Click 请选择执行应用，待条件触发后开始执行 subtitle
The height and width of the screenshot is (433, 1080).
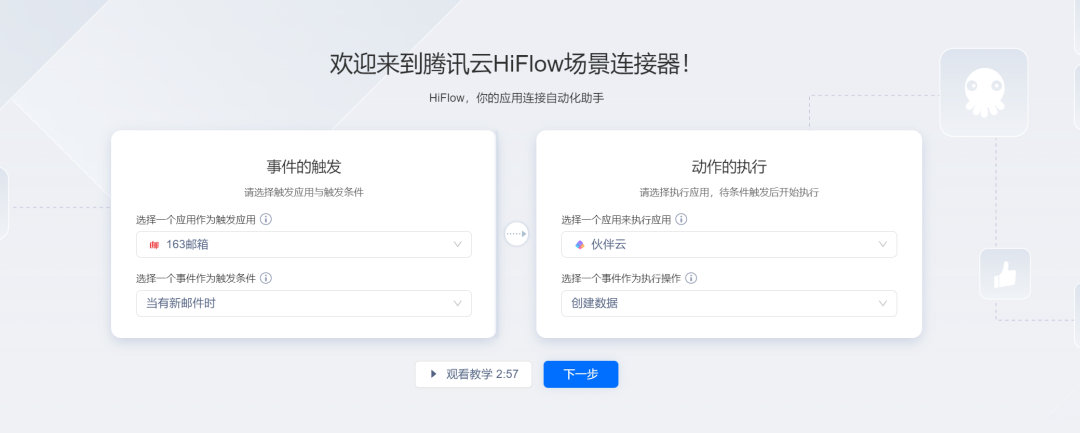click(x=729, y=193)
